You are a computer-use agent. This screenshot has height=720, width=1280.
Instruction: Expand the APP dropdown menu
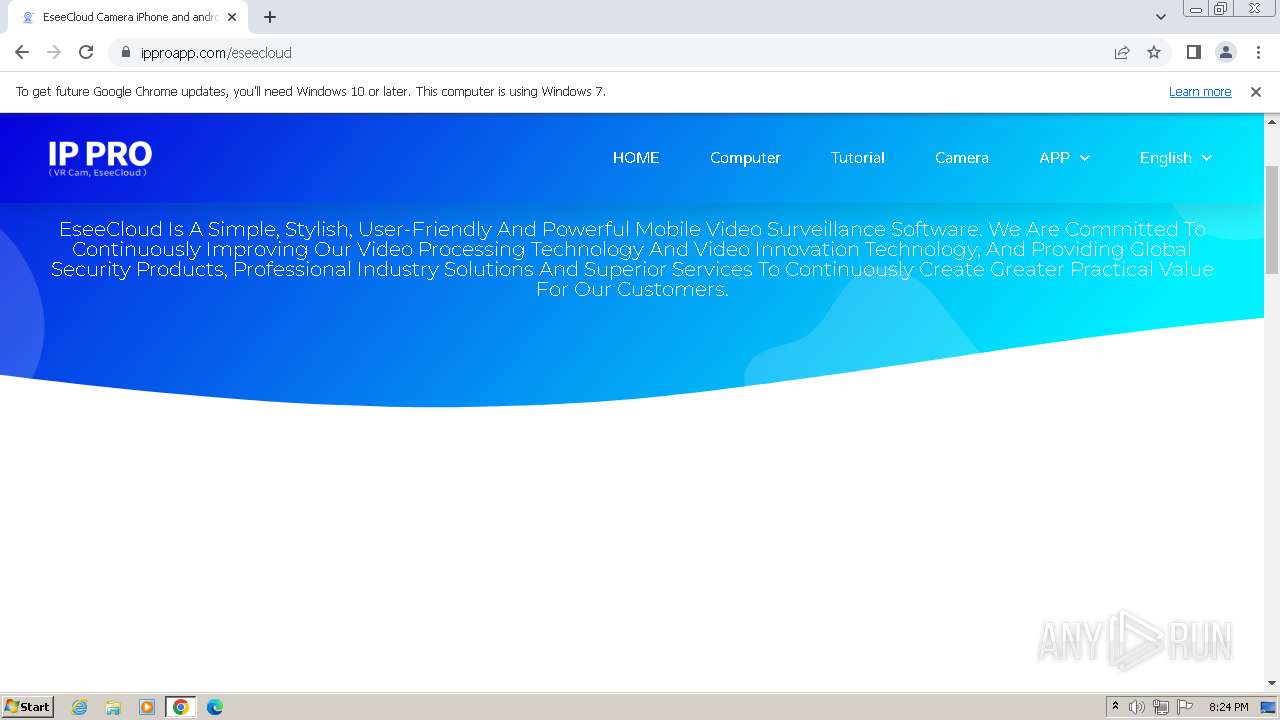1064,158
